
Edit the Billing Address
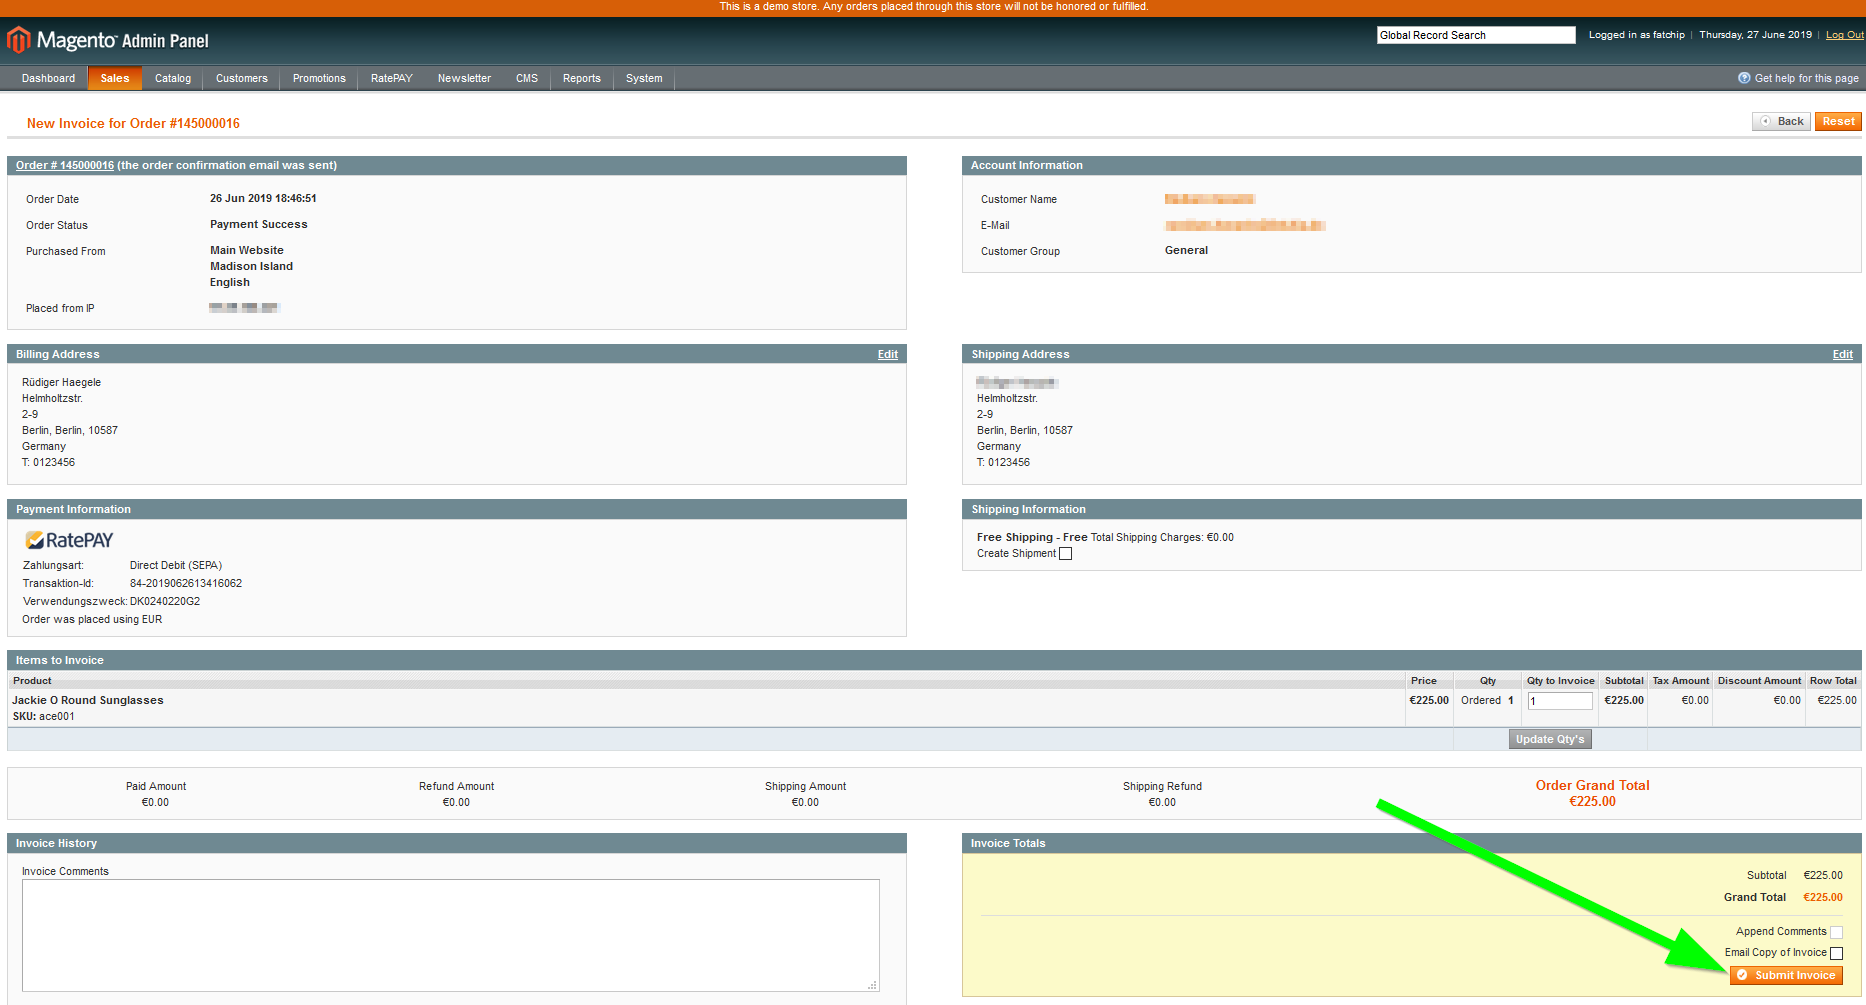(x=887, y=354)
